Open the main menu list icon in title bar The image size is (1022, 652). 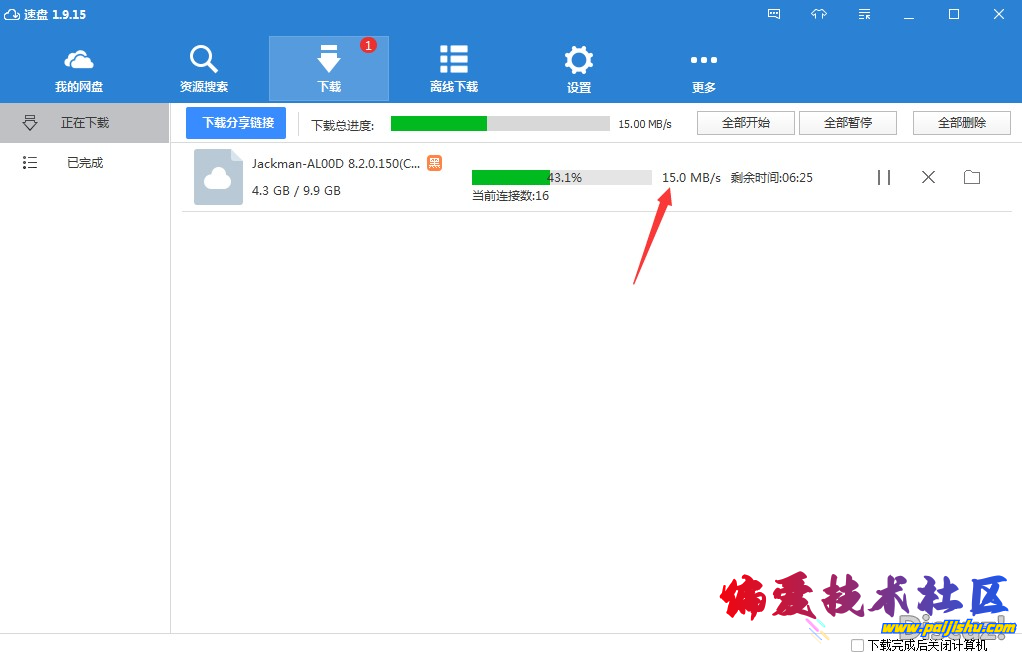pyautogui.click(x=864, y=14)
